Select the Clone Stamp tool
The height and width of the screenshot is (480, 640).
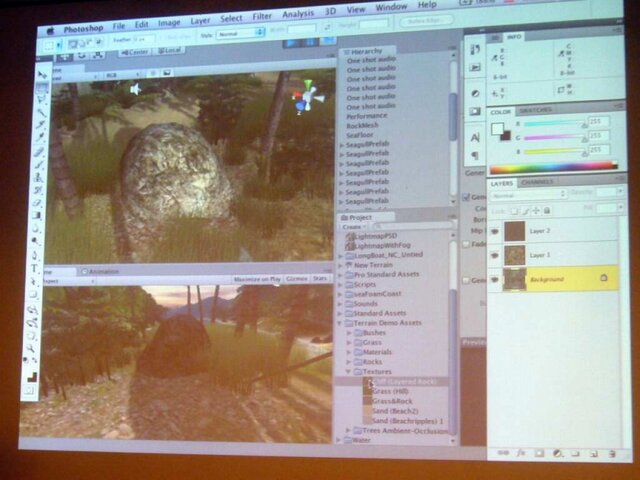point(39,177)
